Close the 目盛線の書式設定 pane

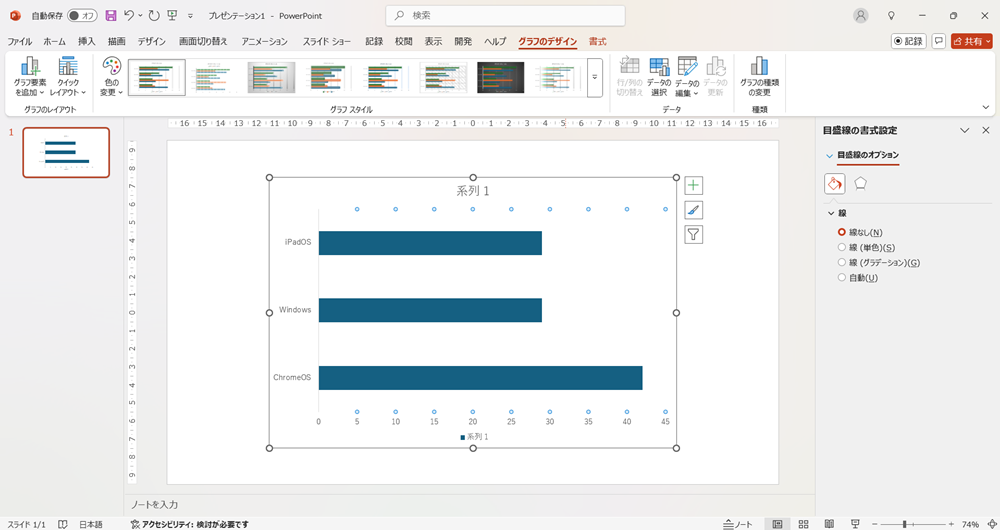(985, 130)
